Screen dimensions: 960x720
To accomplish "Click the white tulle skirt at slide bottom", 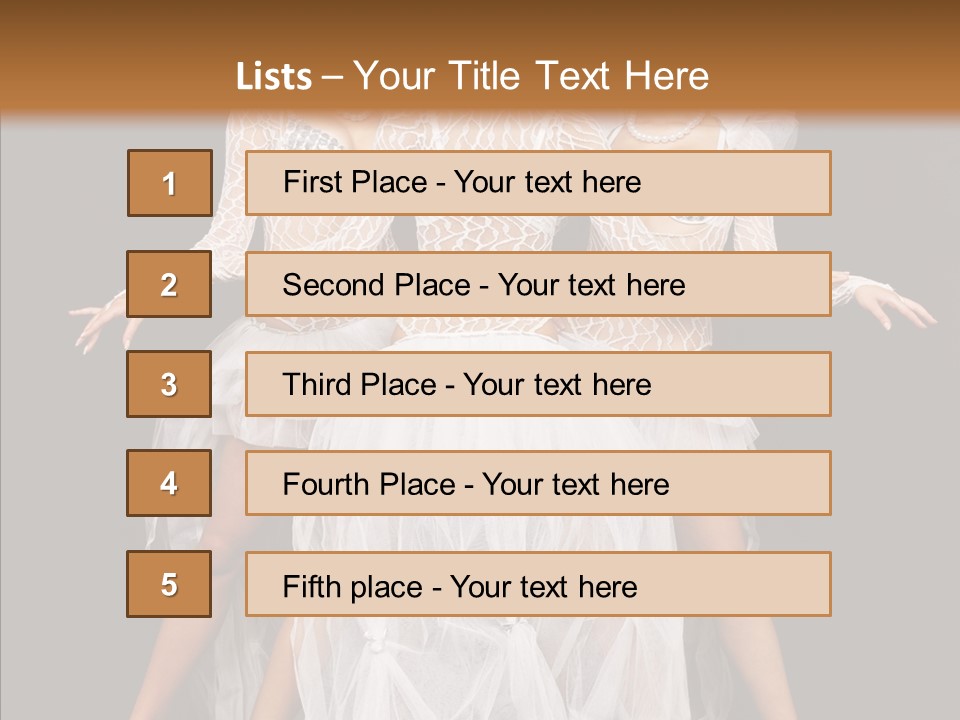I will 480,670.
